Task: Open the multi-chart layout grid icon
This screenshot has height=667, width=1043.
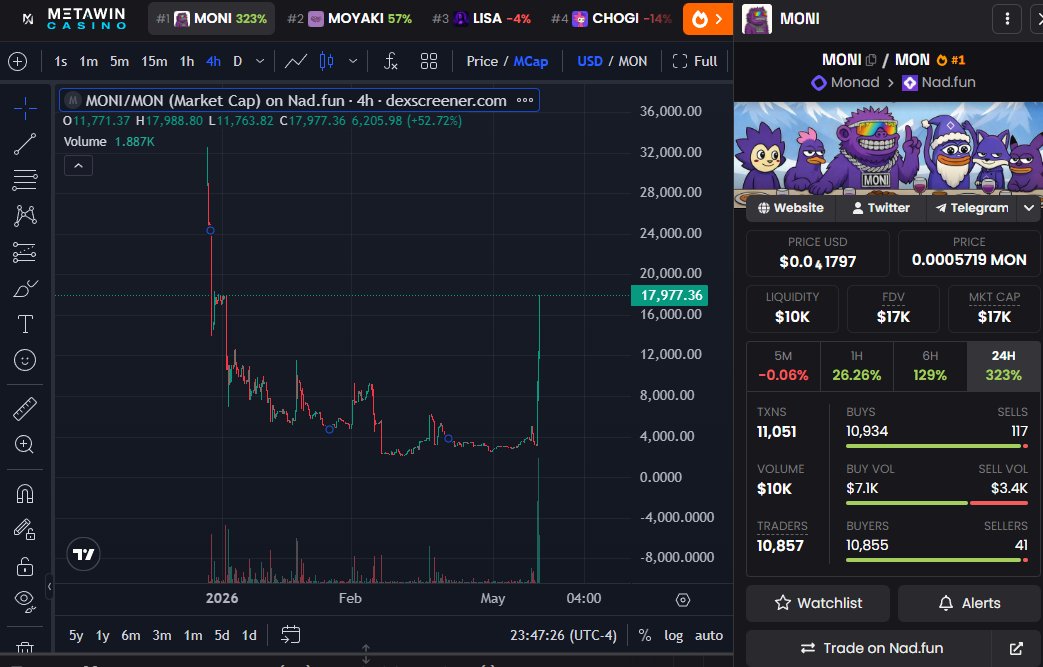Action: (429, 61)
